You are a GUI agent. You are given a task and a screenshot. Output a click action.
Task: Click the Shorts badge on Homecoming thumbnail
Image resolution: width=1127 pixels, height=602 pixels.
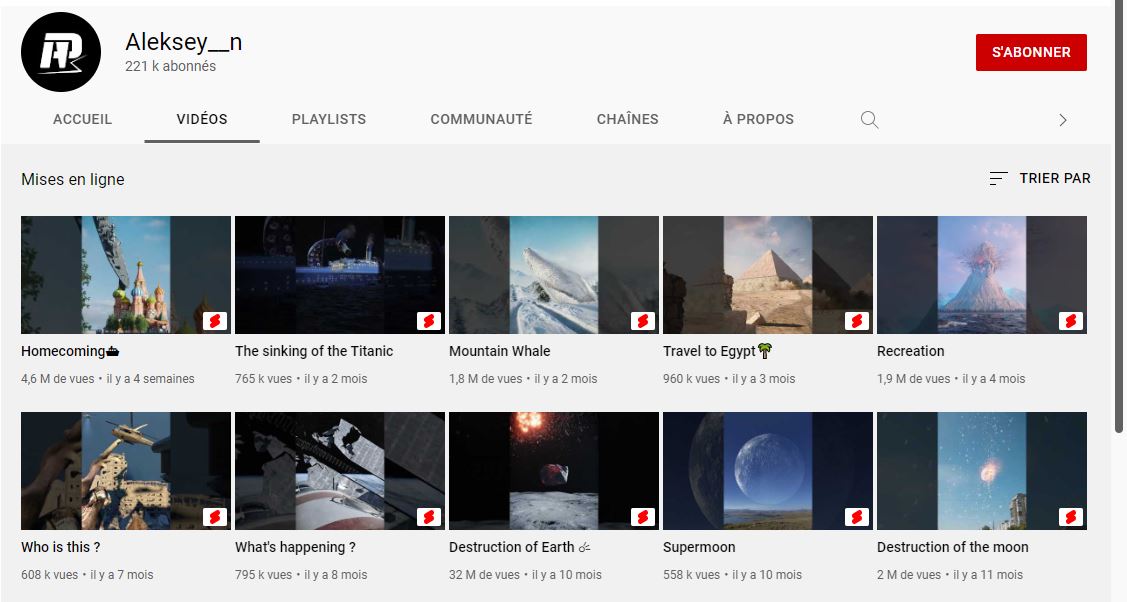[215, 321]
